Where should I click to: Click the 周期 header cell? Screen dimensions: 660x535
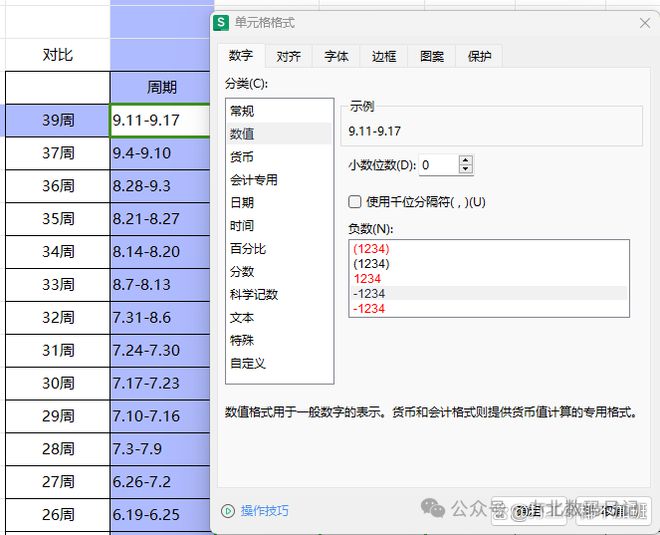tap(160, 88)
